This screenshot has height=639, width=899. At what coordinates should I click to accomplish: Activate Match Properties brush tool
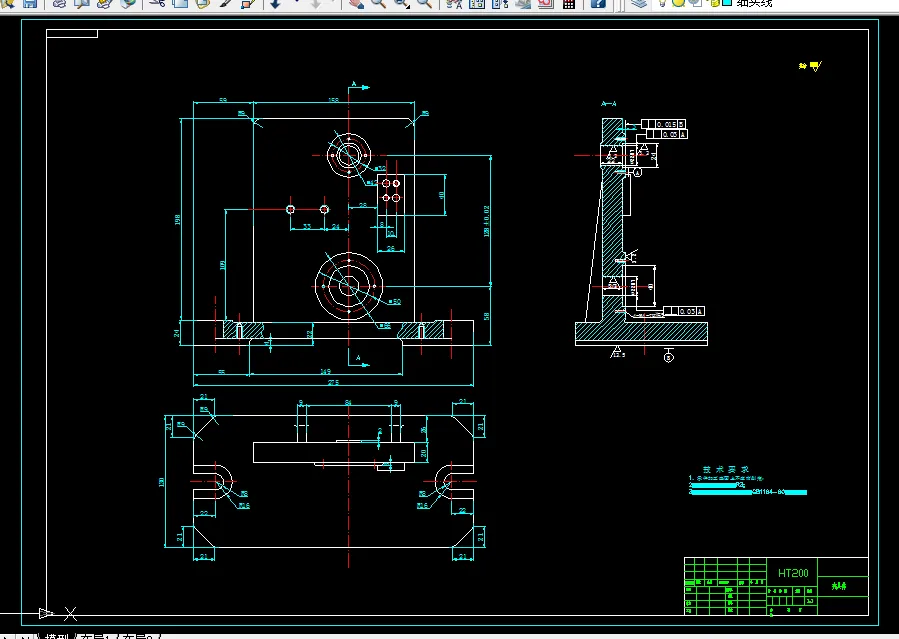tap(225, 3)
